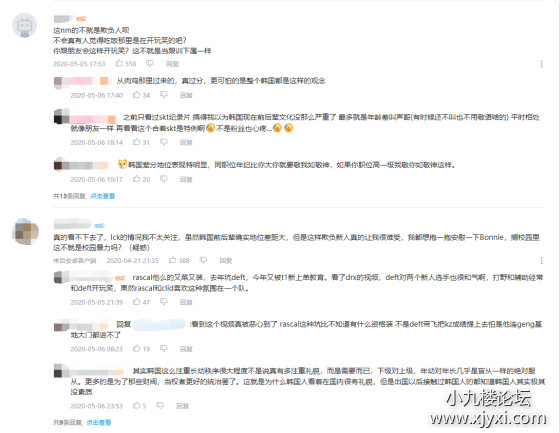
Task: Reply to the comment dated 2020-05-06 18:14
Action: (x=186, y=142)
